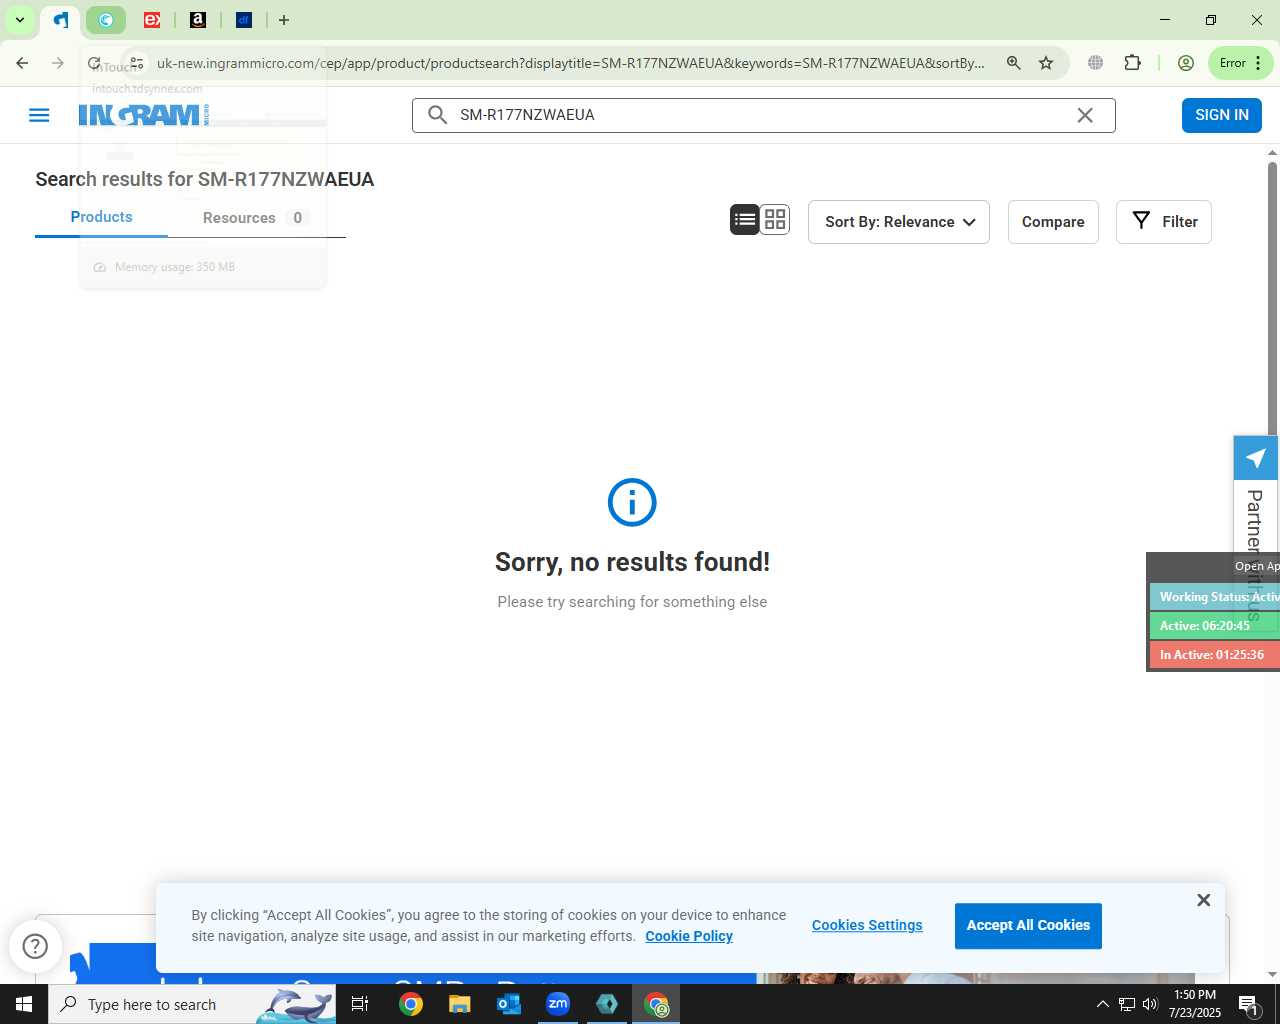The height and width of the screenshot is (1024, 1280).
Task: Open the volume control in tray
Action: [1150, 1004]
